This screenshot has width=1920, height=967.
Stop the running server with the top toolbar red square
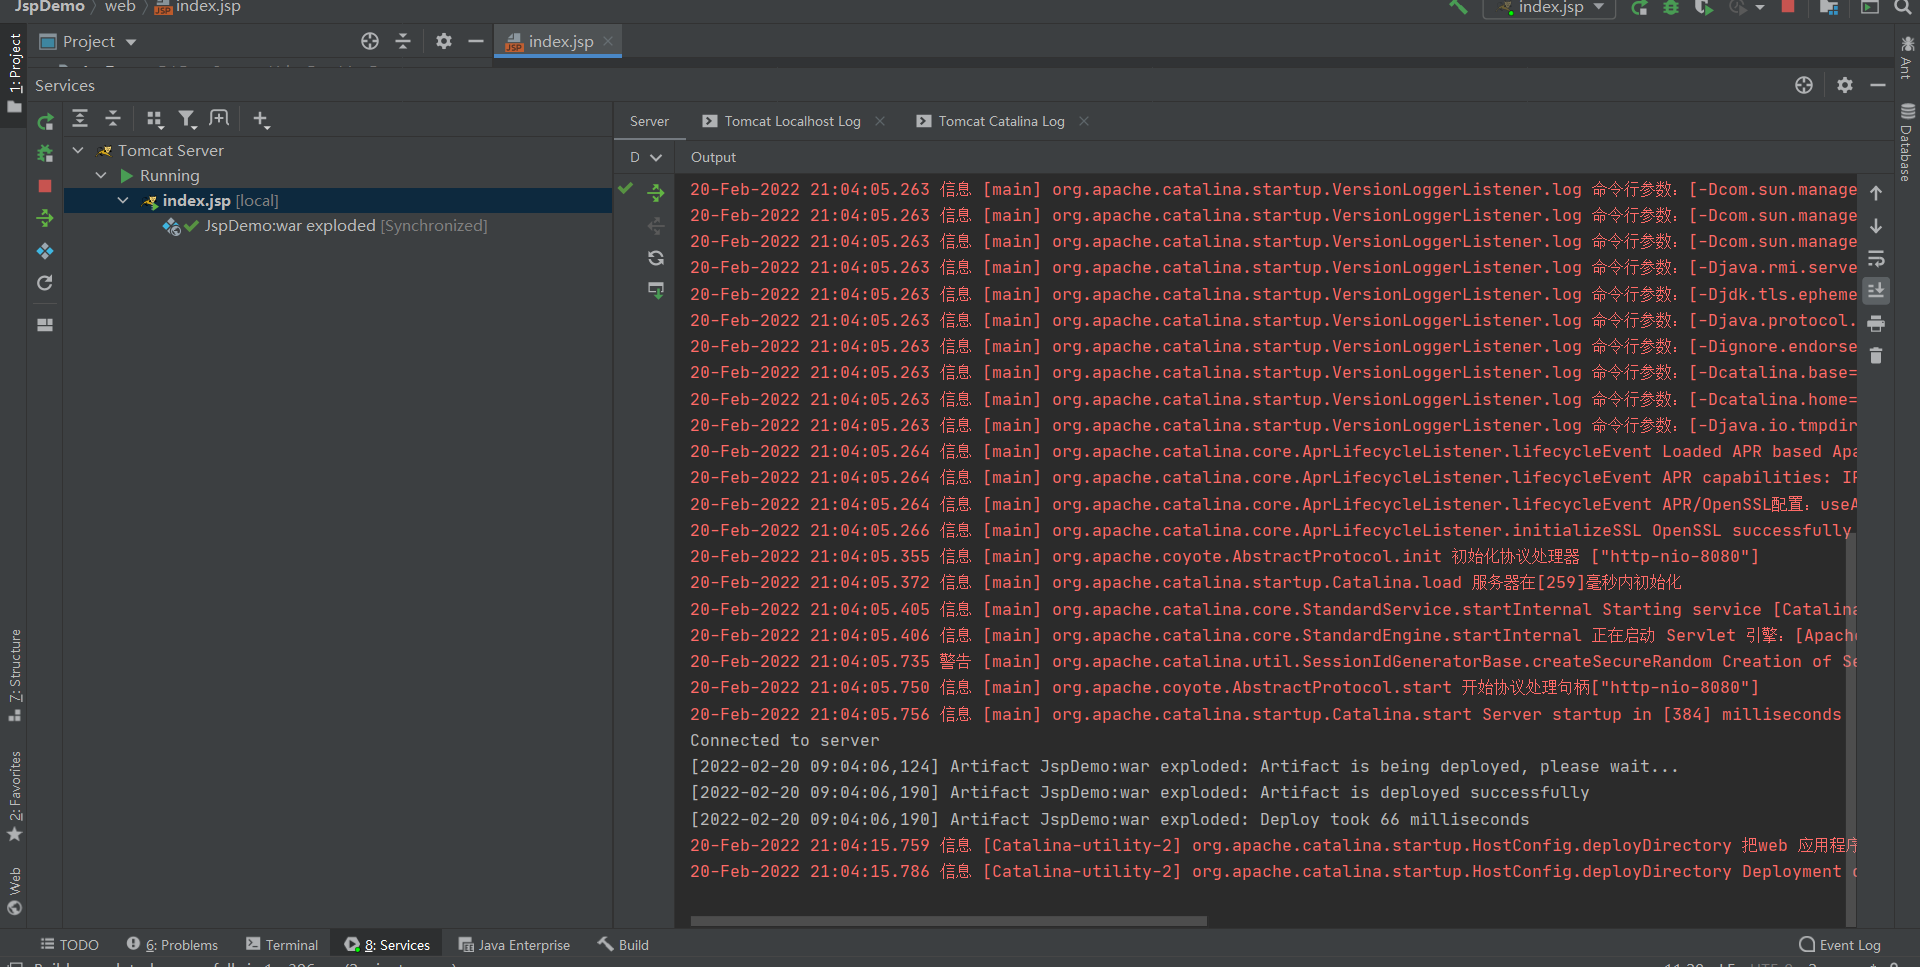pos(1788,7)
